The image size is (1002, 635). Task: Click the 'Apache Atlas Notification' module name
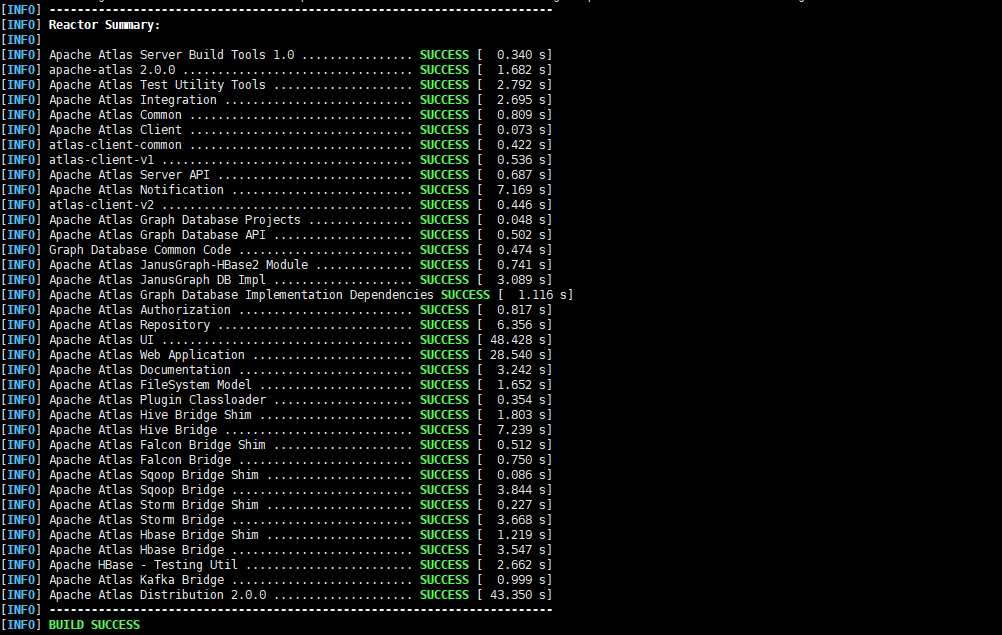136,190
